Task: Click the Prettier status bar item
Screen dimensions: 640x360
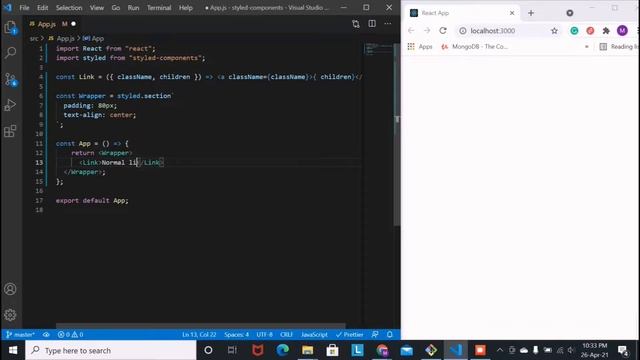Action: pos(349,335)
